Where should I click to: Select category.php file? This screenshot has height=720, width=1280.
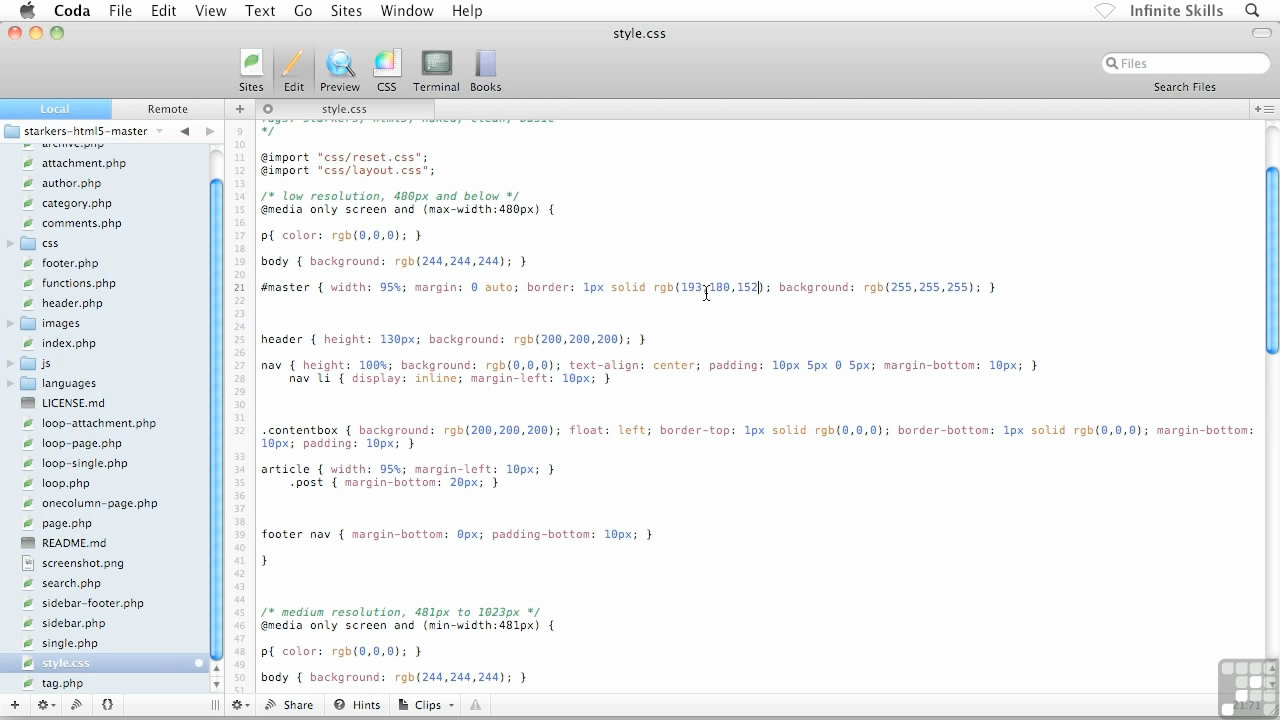click(x=77, y=203)
